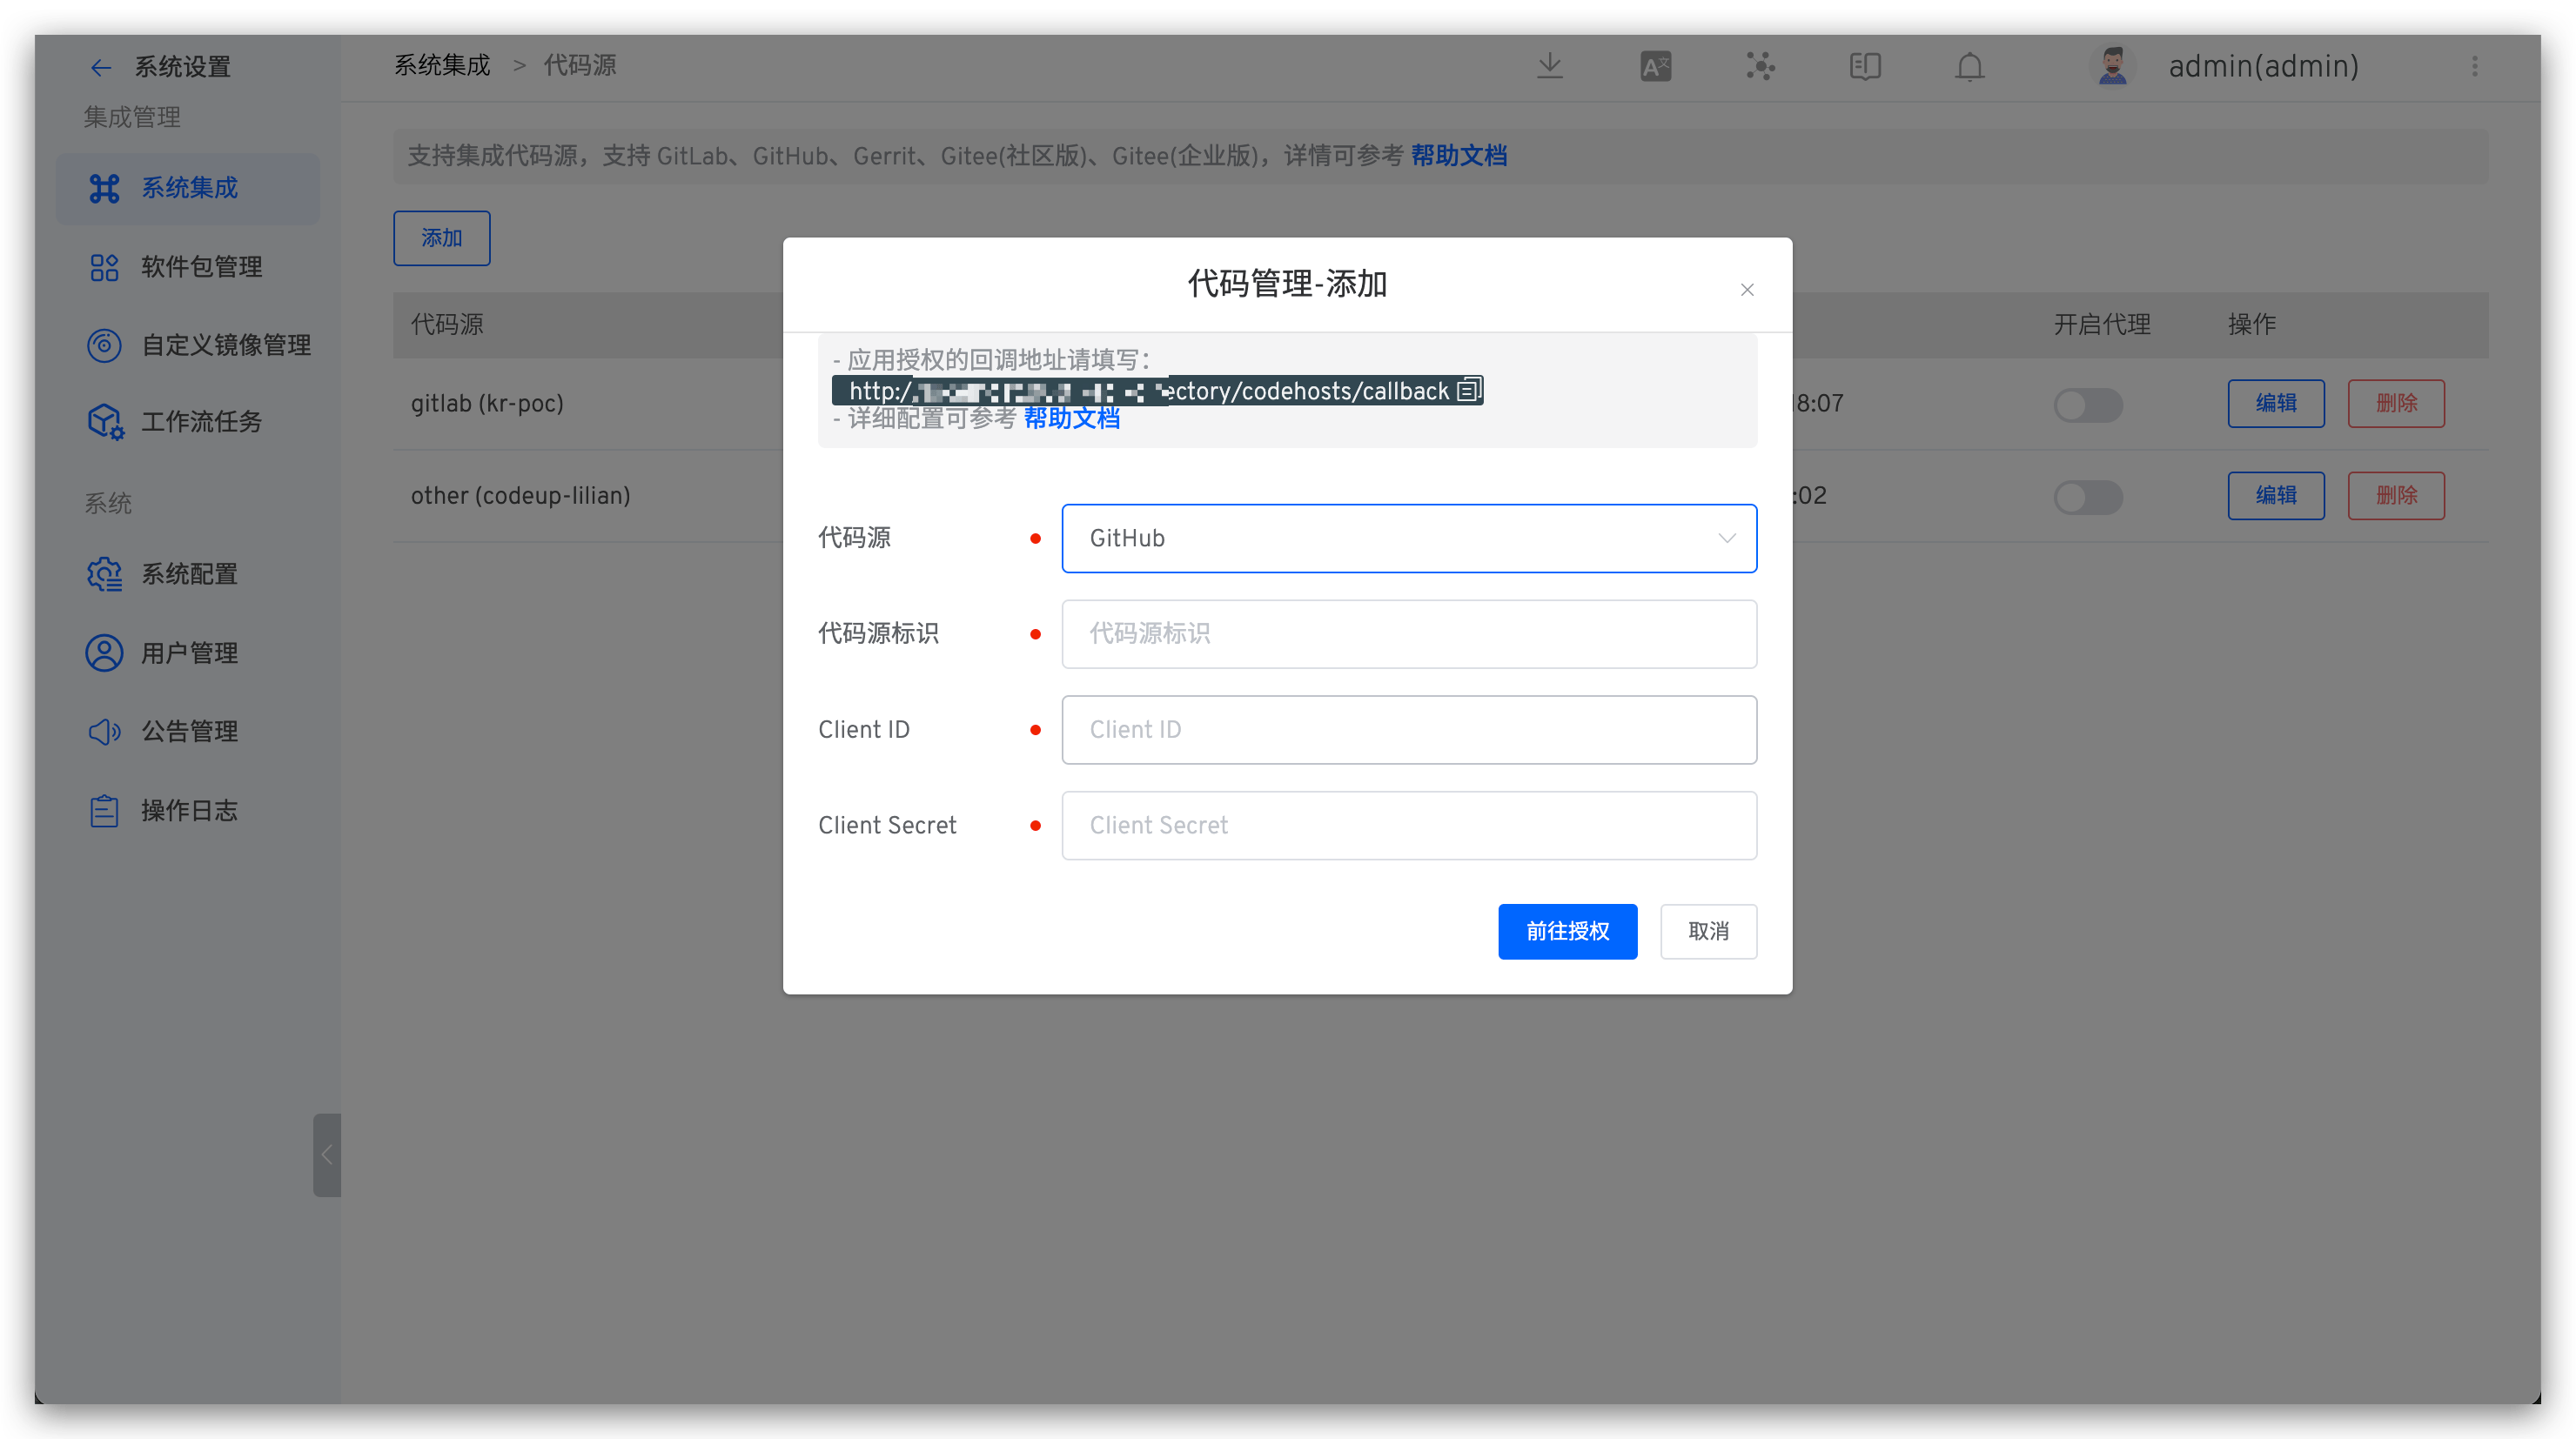Enable proxy for other (codeup-lilian)
2576x1439 pixels.
(2088, 497)
